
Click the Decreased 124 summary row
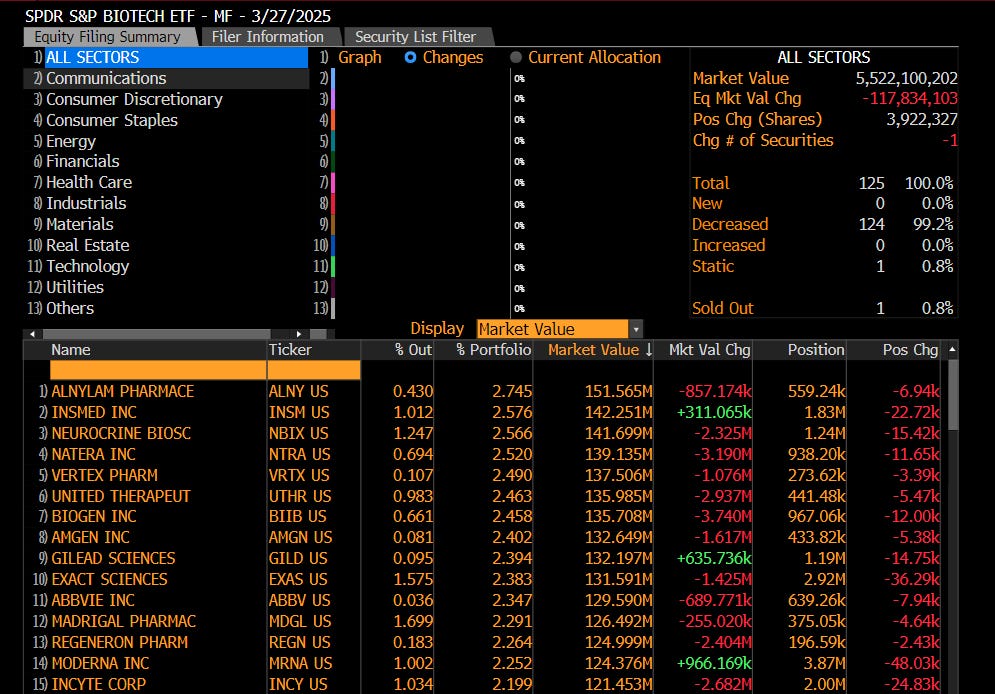[x=823, y=225]
